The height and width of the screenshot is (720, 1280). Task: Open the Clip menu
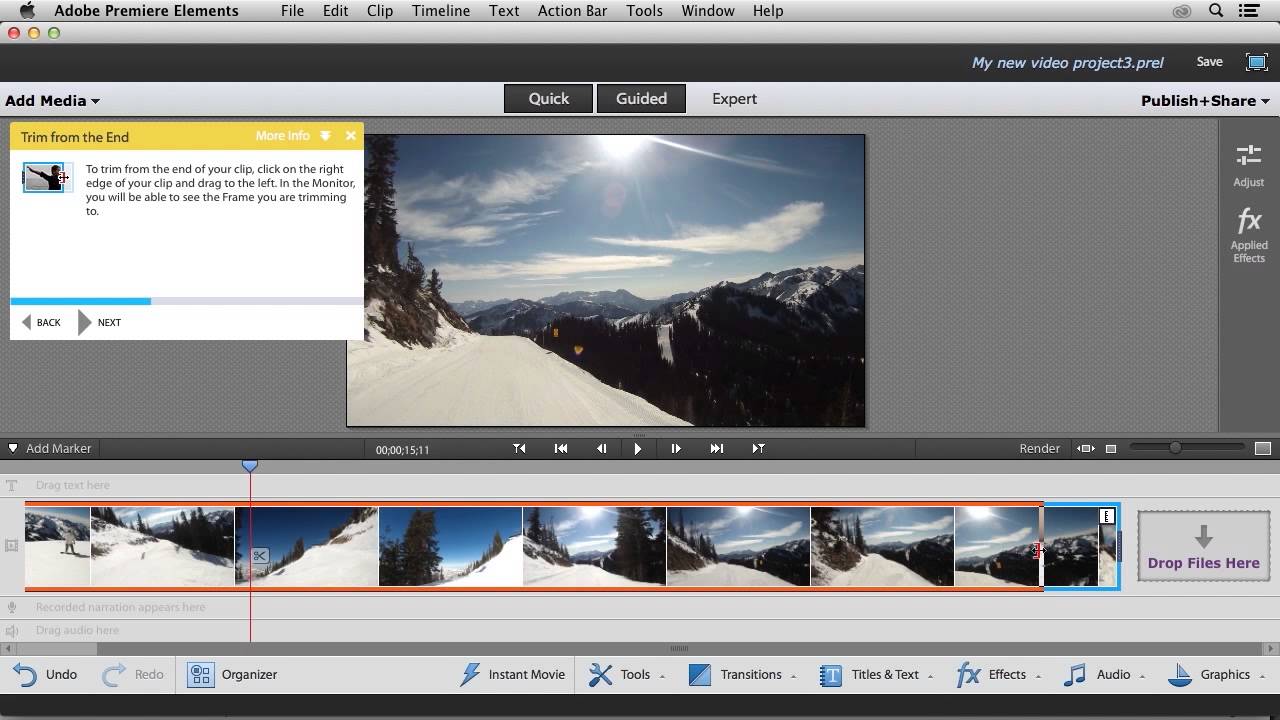click(380, 11)
